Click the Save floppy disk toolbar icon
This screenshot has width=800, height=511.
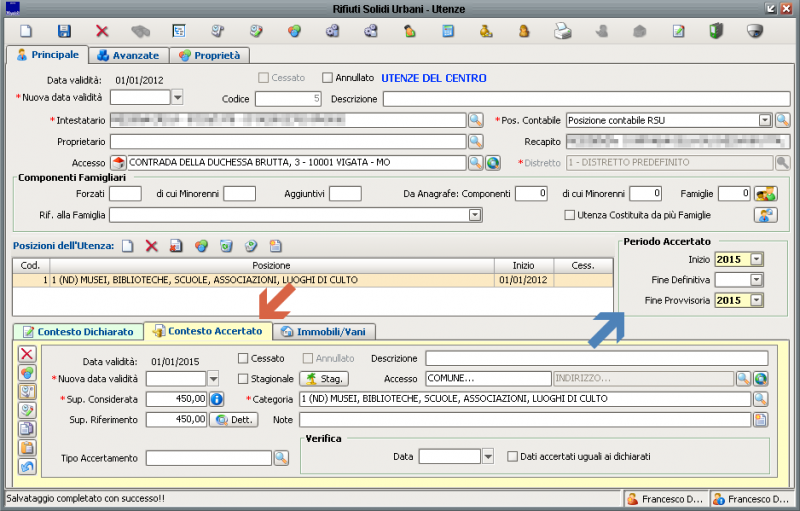coord(64,31)
